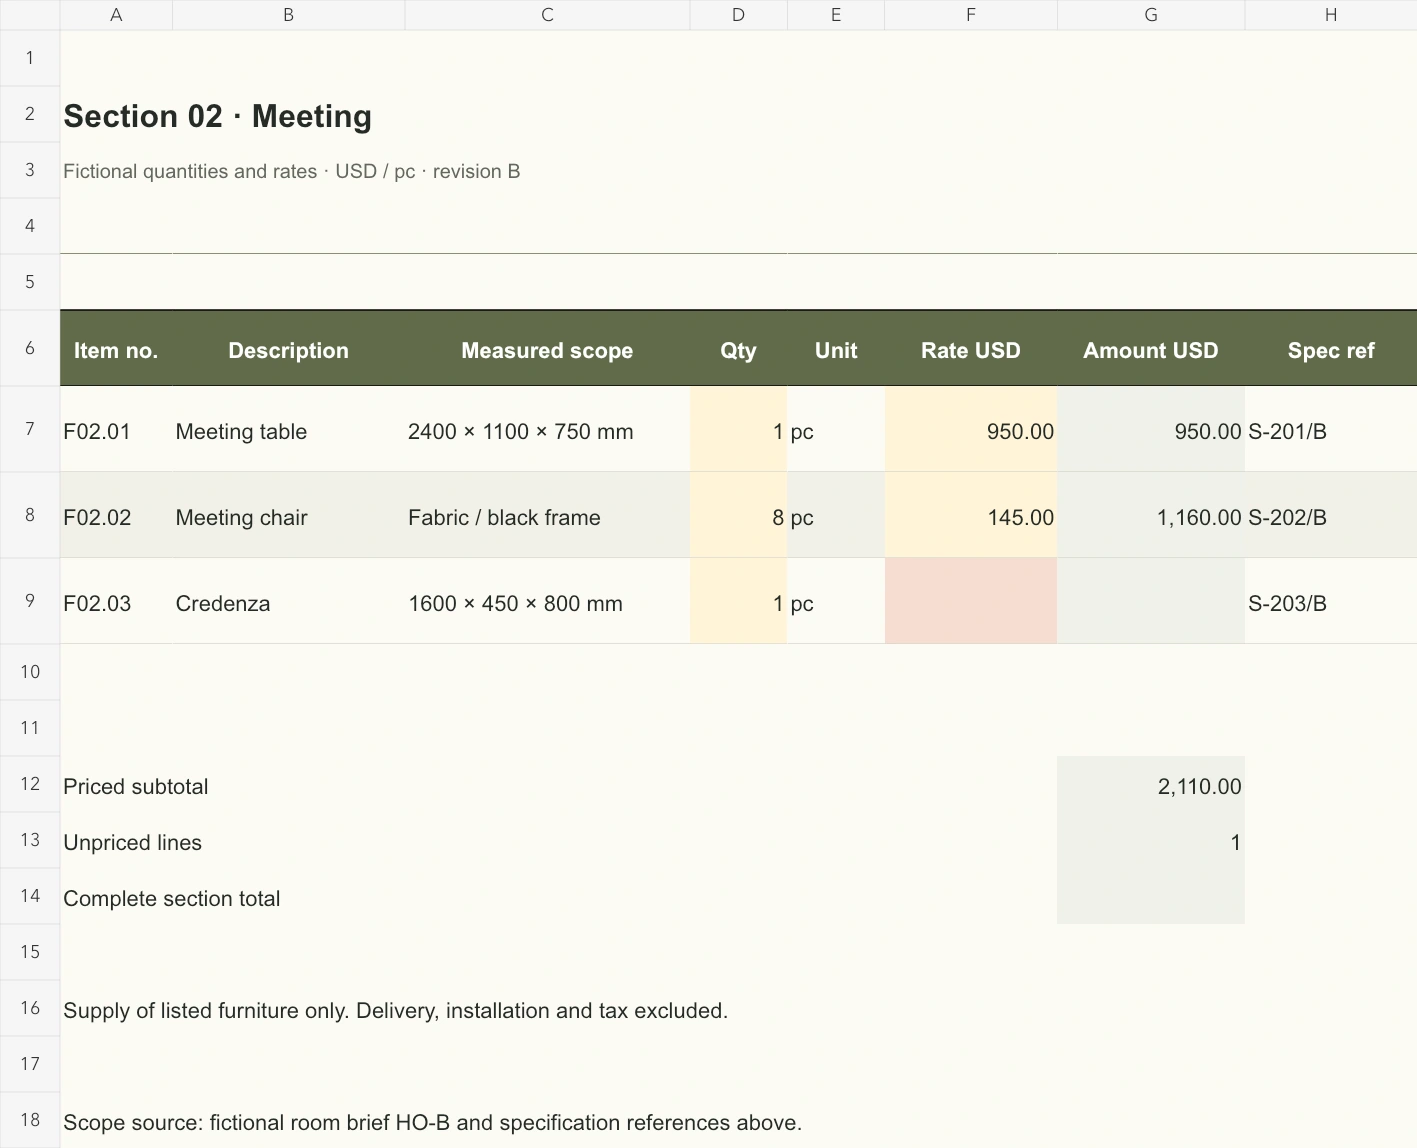Select row 2 header
Viewport: 1417px width, 1148px height.
click(x=30, y=114)
